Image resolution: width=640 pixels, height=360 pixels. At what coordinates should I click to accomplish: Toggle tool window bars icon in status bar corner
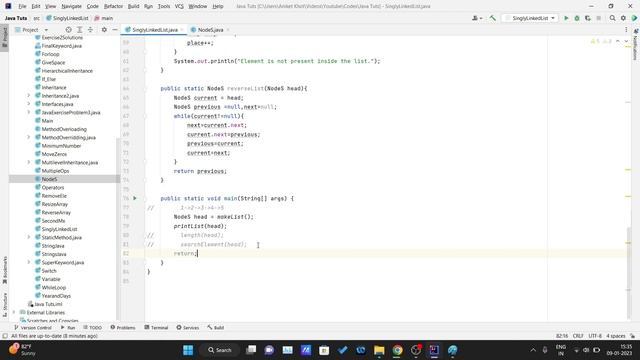(5, 336)
